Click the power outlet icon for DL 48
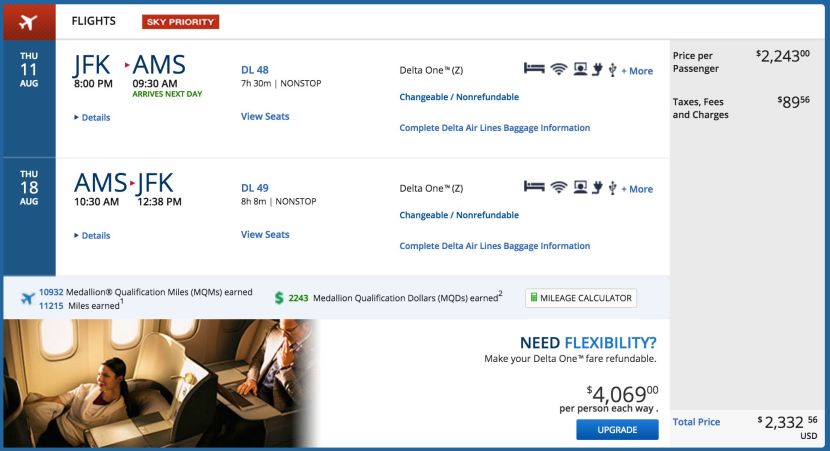This screenshot has width=830, height=451. tap(597, 69)
